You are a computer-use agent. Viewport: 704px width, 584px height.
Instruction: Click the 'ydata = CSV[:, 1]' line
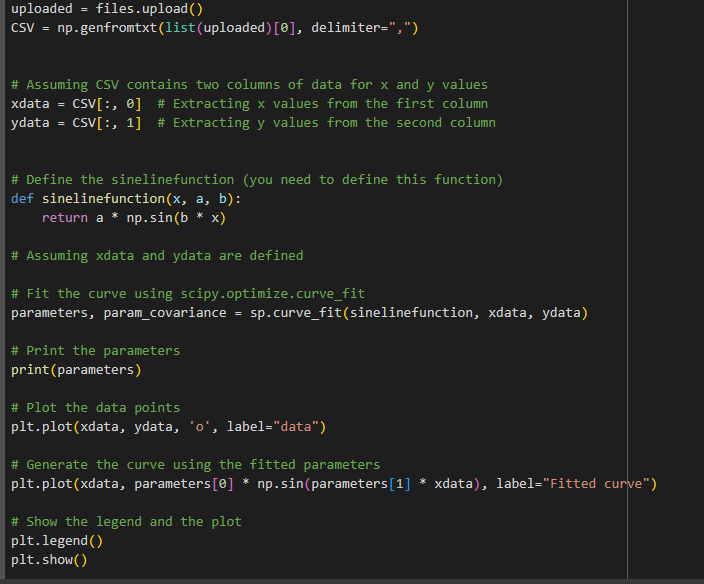tap(76, 123)
